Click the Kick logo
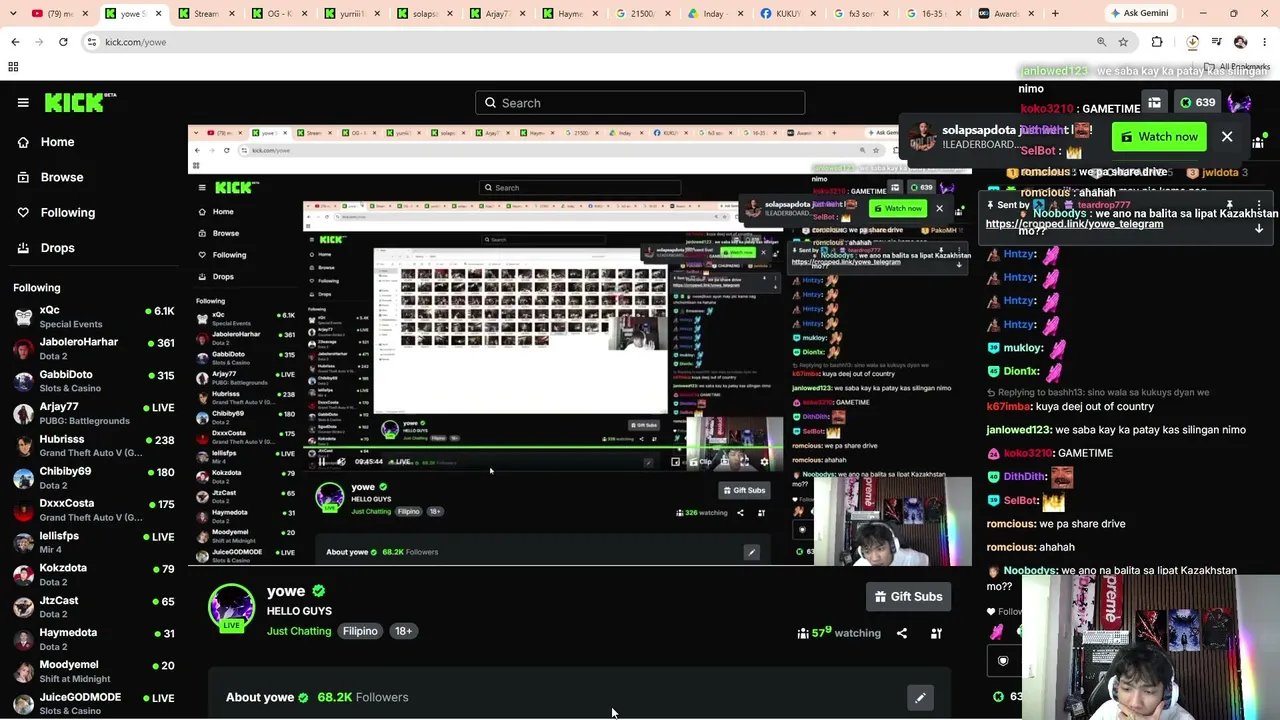The width and height of the screenshot is (1280, 720). click(x=81, y=102)
